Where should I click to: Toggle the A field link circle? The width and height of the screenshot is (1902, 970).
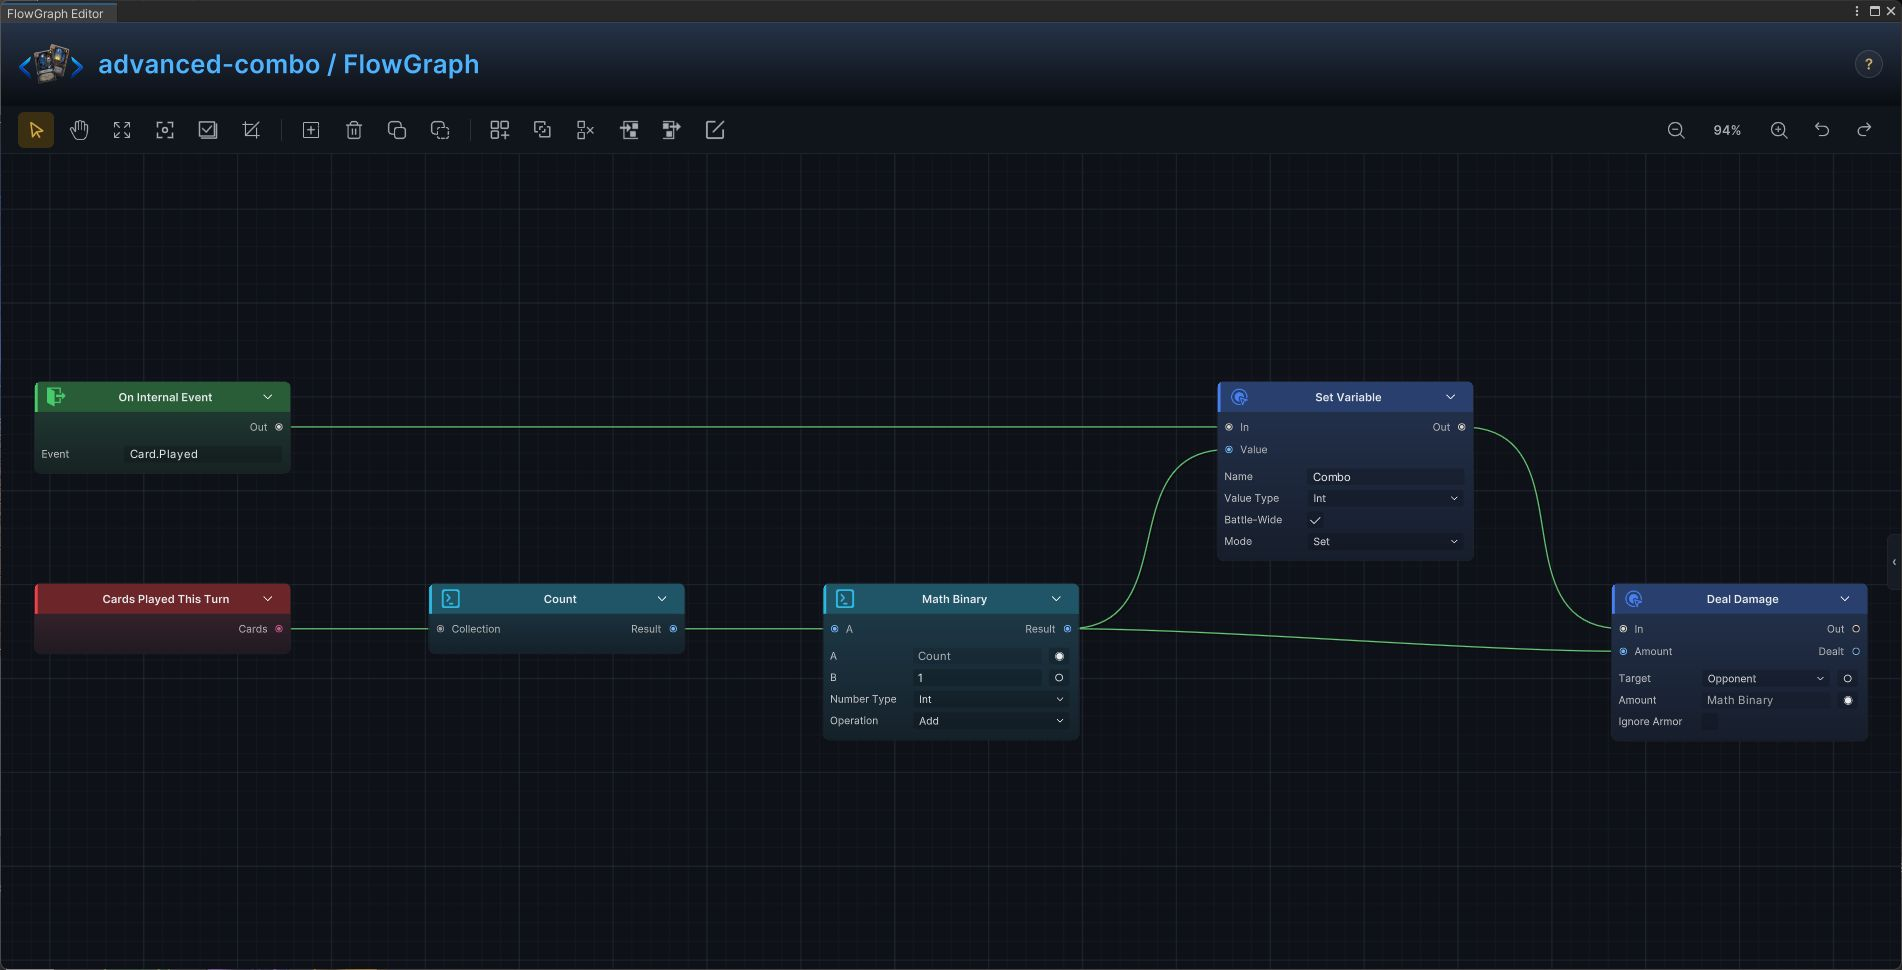click(1059, 656)
